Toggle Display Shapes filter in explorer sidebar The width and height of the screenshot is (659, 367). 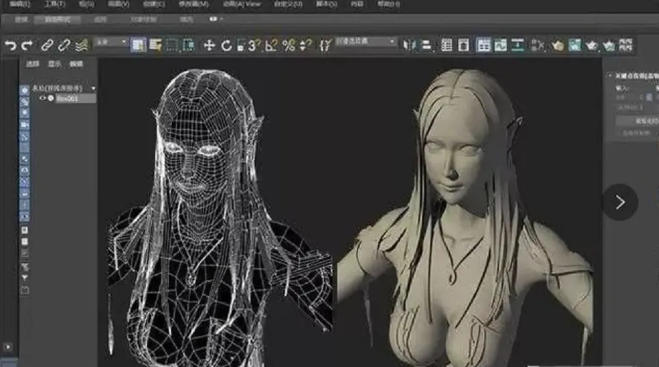24,102
